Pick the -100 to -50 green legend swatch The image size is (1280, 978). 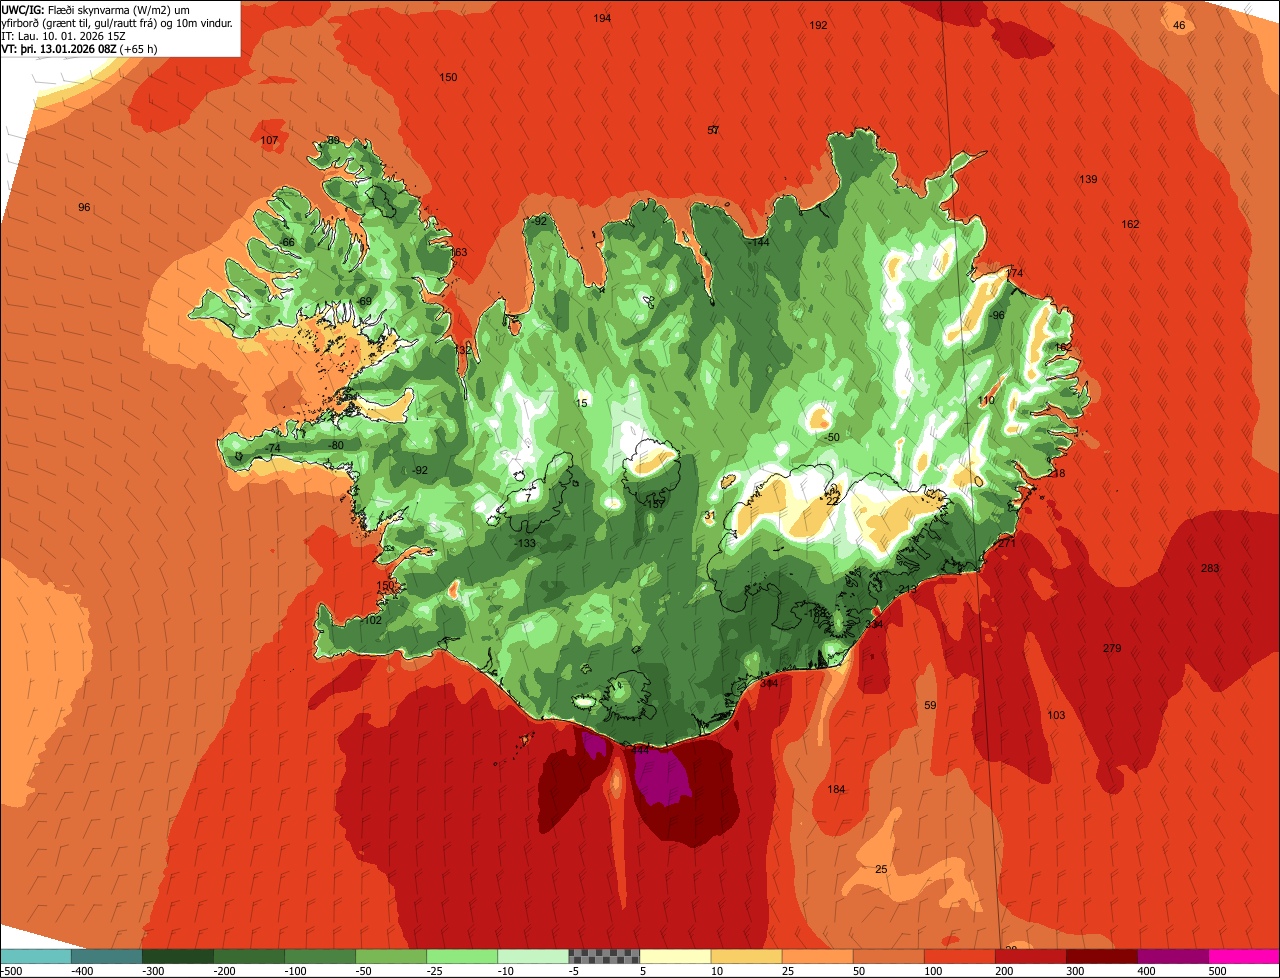320,956
